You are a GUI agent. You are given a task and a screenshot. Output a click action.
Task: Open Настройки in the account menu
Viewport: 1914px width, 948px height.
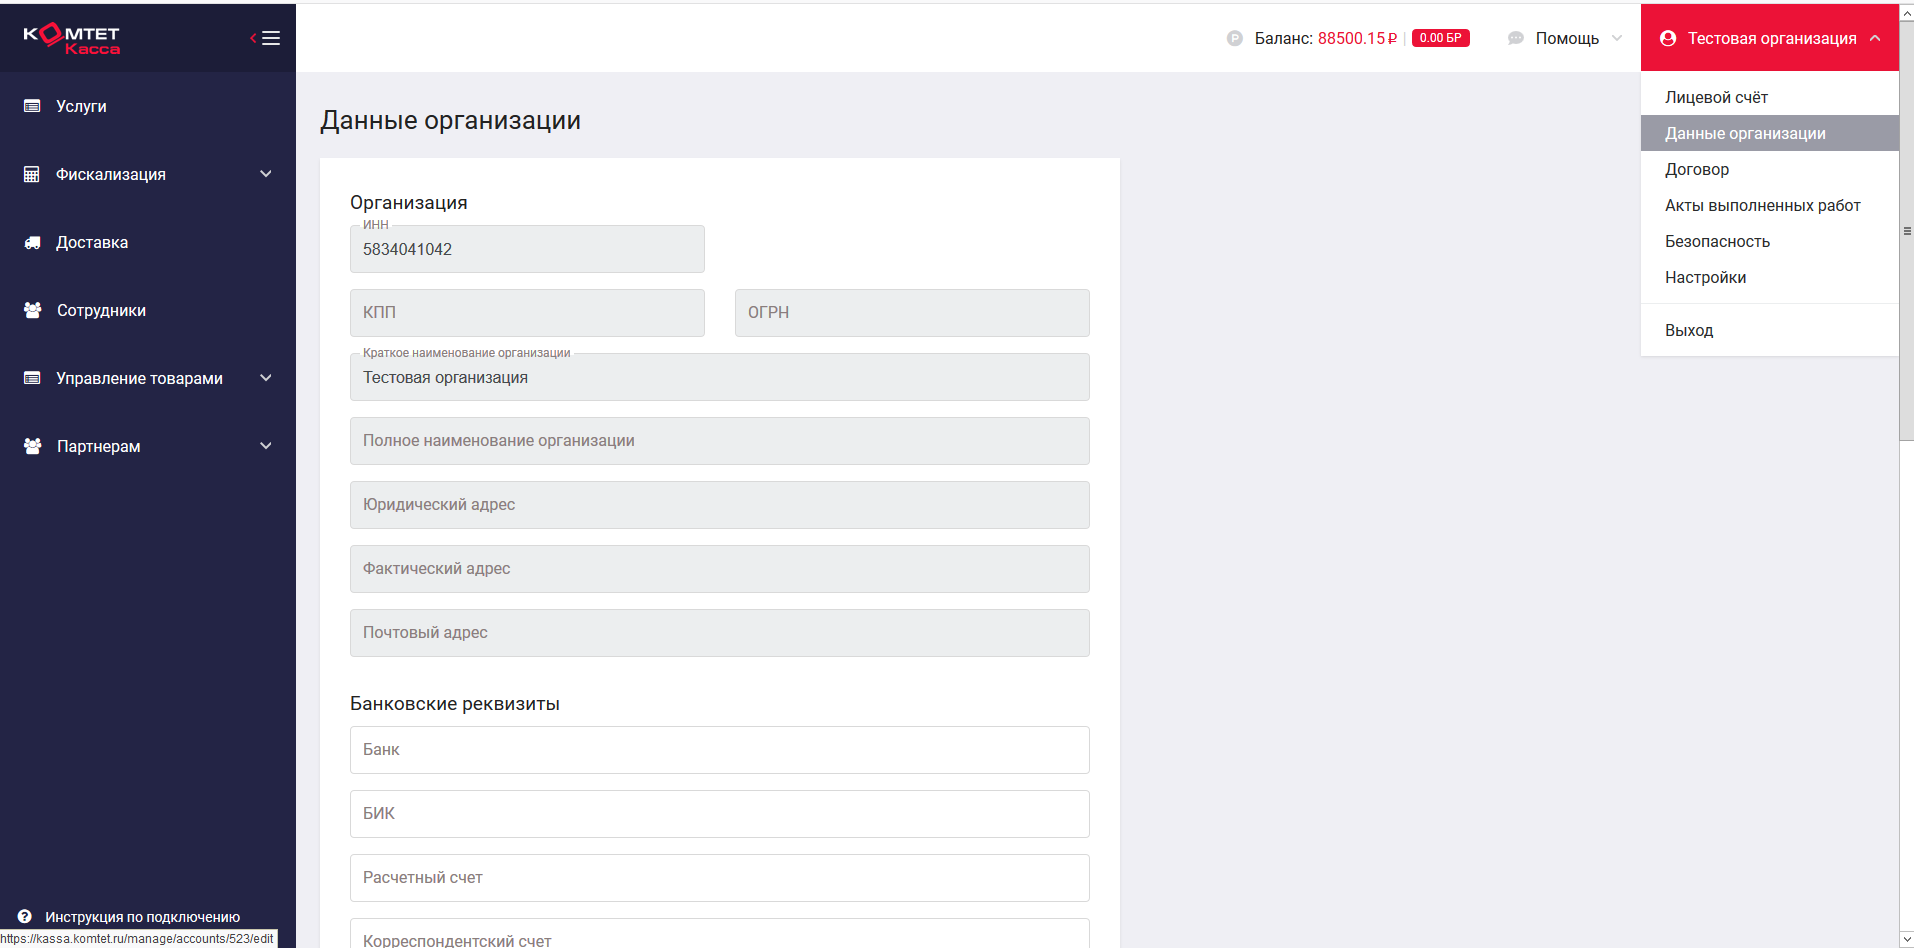click(1770, 277)
